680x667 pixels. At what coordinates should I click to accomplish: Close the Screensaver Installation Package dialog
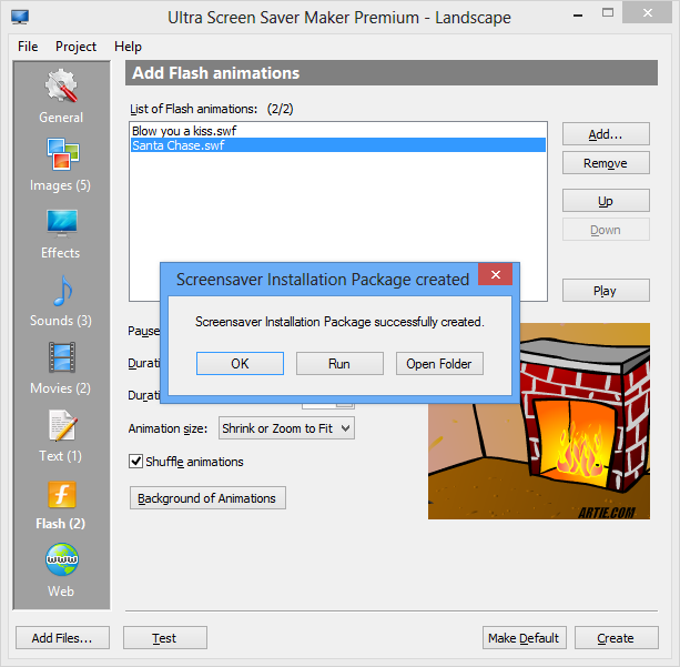pos(495,275)
